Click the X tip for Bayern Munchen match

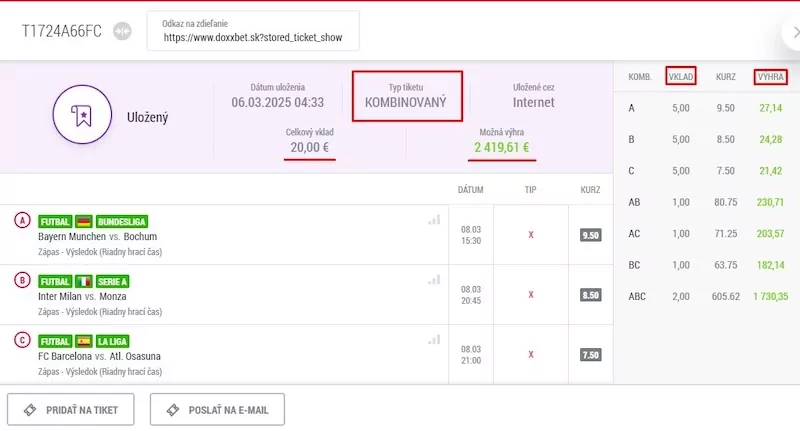[531, 235]
